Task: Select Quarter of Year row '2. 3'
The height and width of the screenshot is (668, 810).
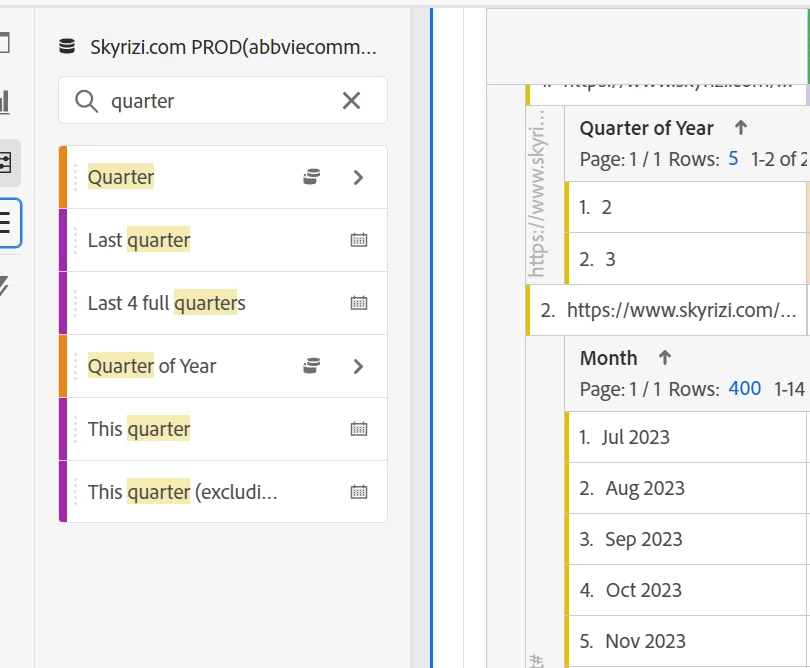Action: [x=687, y=259]
